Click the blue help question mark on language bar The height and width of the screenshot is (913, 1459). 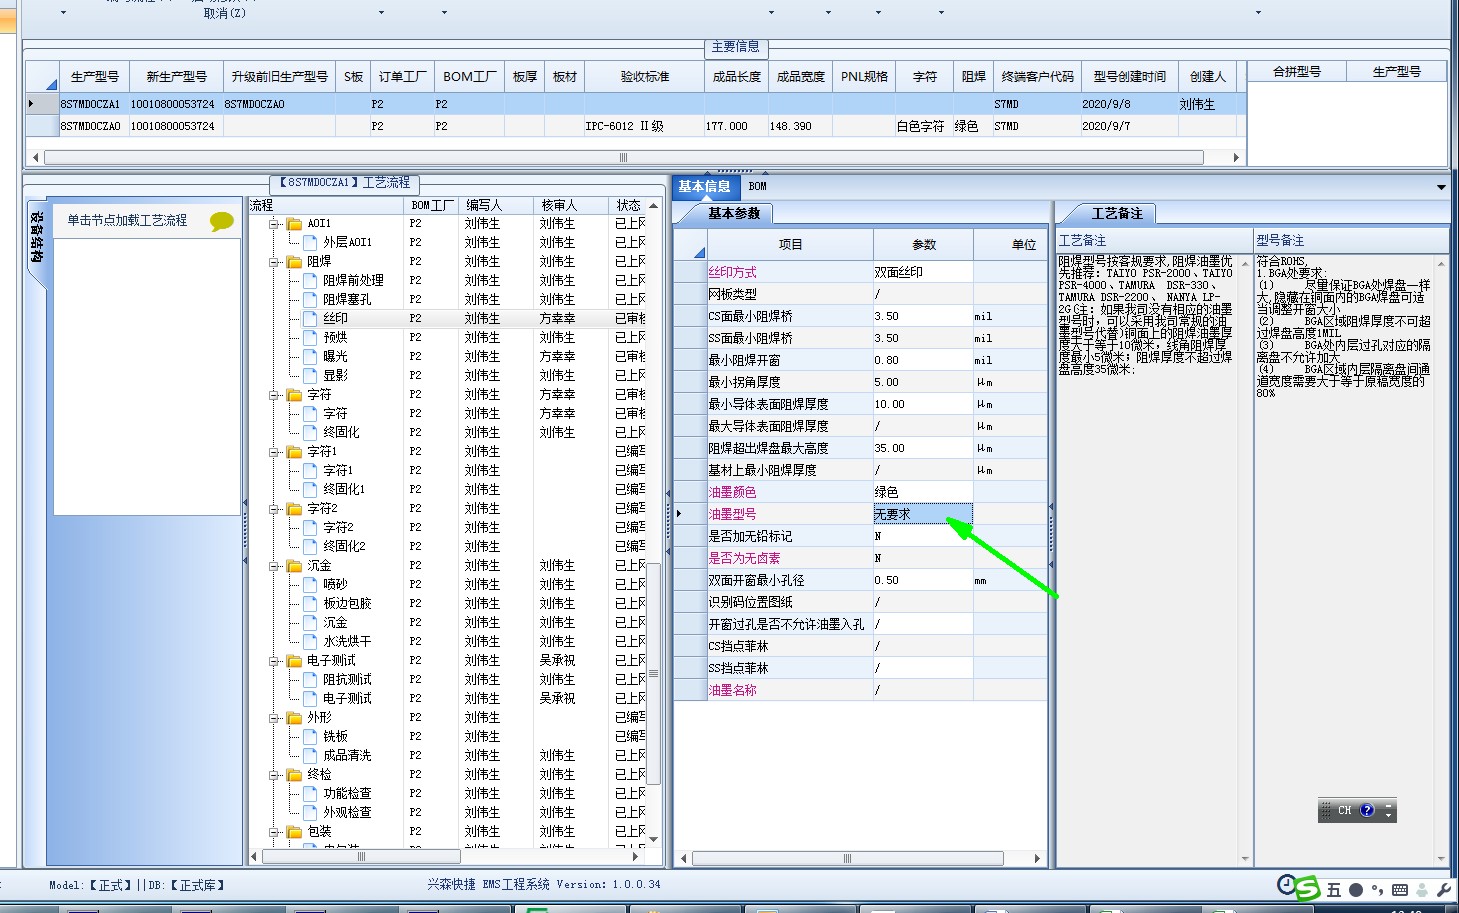pos(1367,810)
